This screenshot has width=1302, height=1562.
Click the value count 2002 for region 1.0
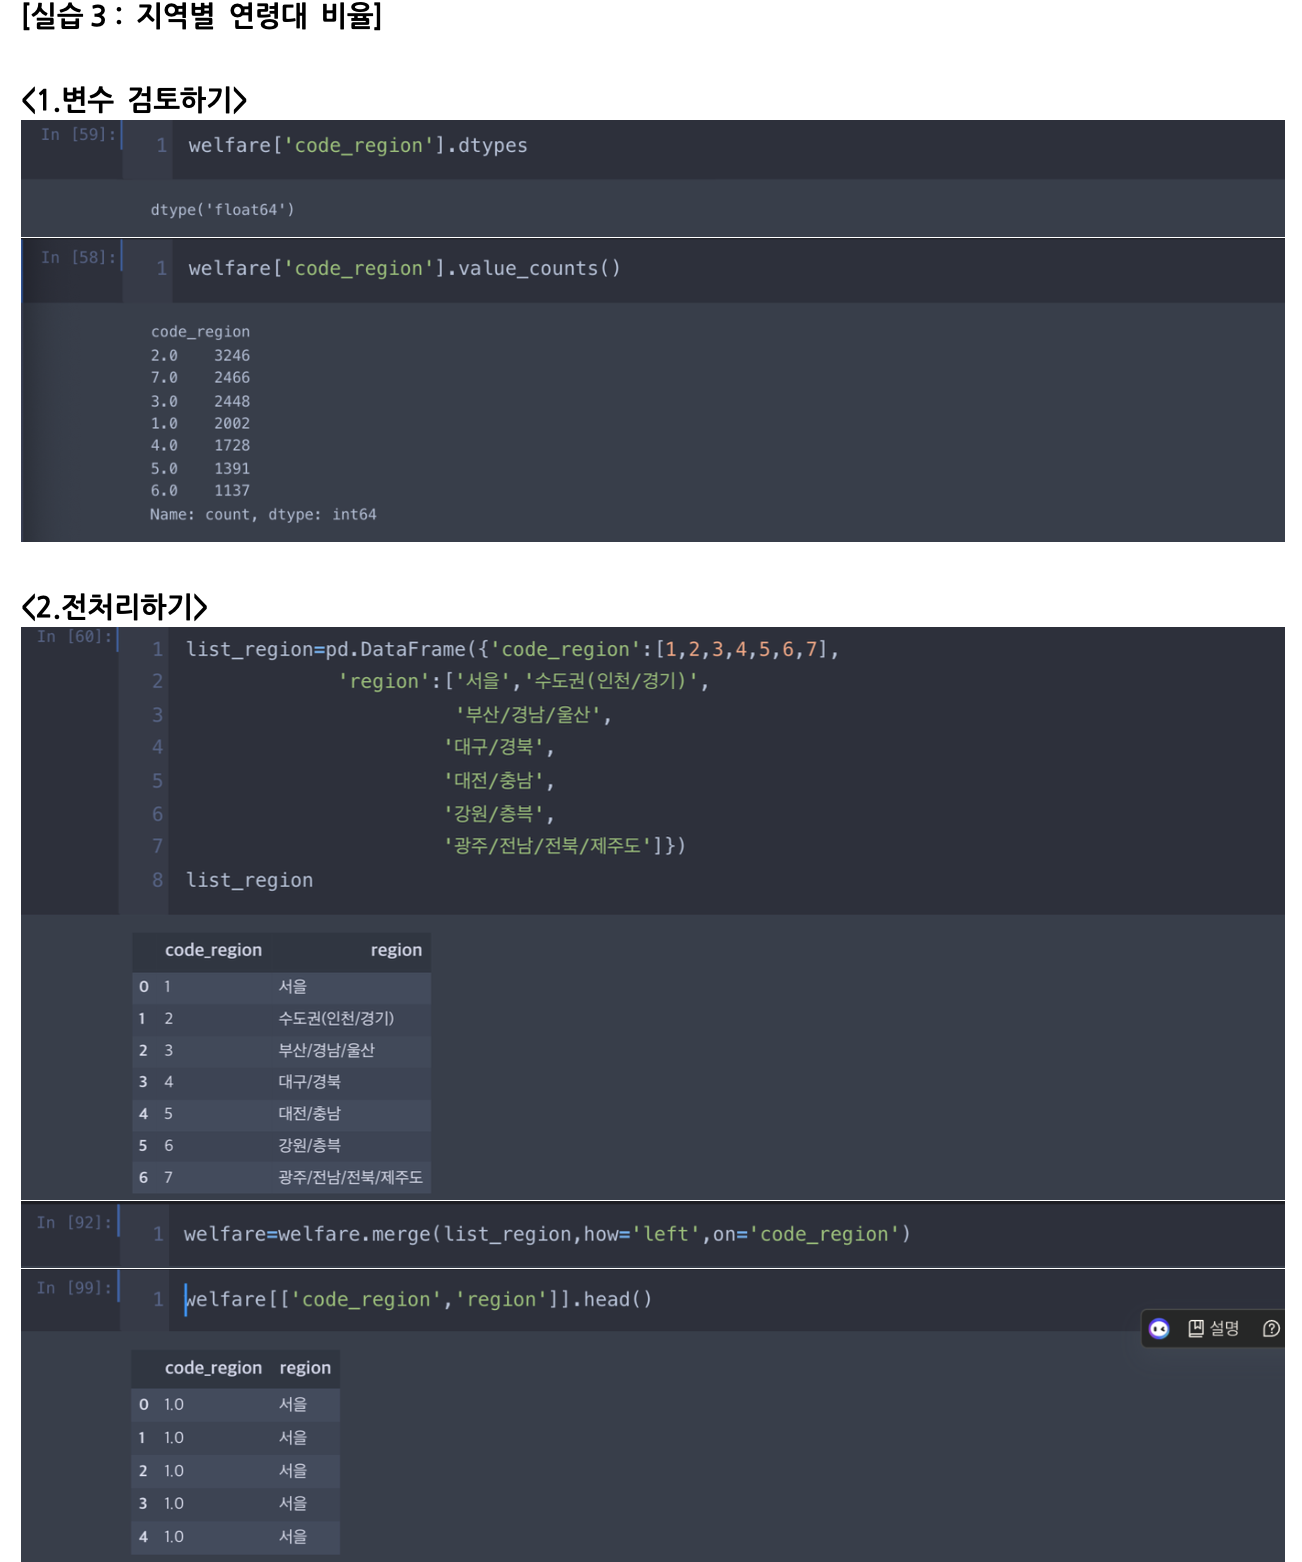click(x=232, y=423)
